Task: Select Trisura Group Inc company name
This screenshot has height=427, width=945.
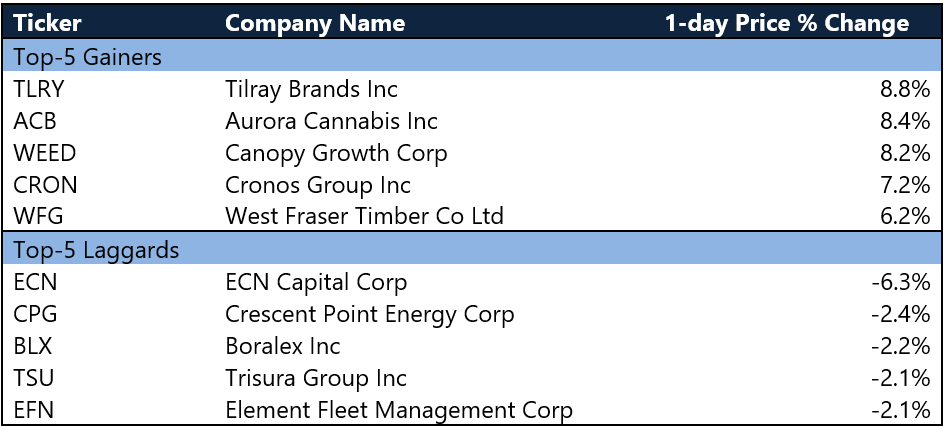Action: 316,379
